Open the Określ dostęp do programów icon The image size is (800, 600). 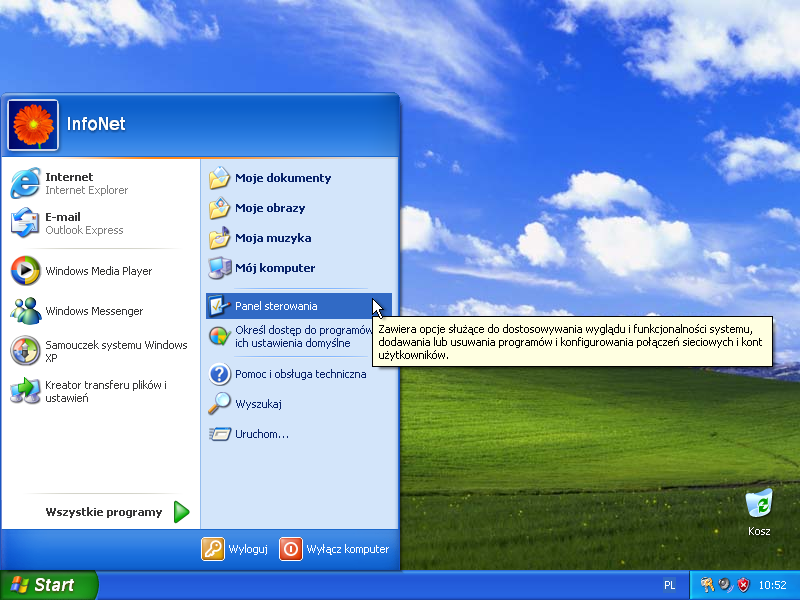(219, 336)
